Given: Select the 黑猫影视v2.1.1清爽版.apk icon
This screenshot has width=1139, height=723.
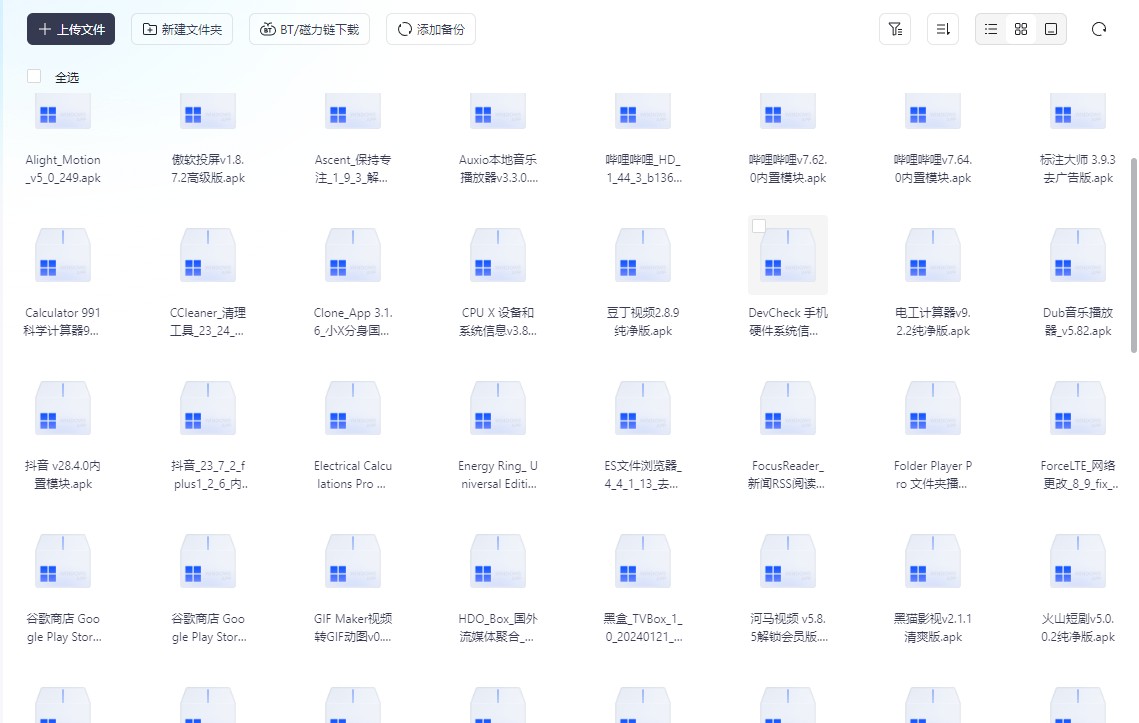Looking at the screenshot, I should point(933,562).
